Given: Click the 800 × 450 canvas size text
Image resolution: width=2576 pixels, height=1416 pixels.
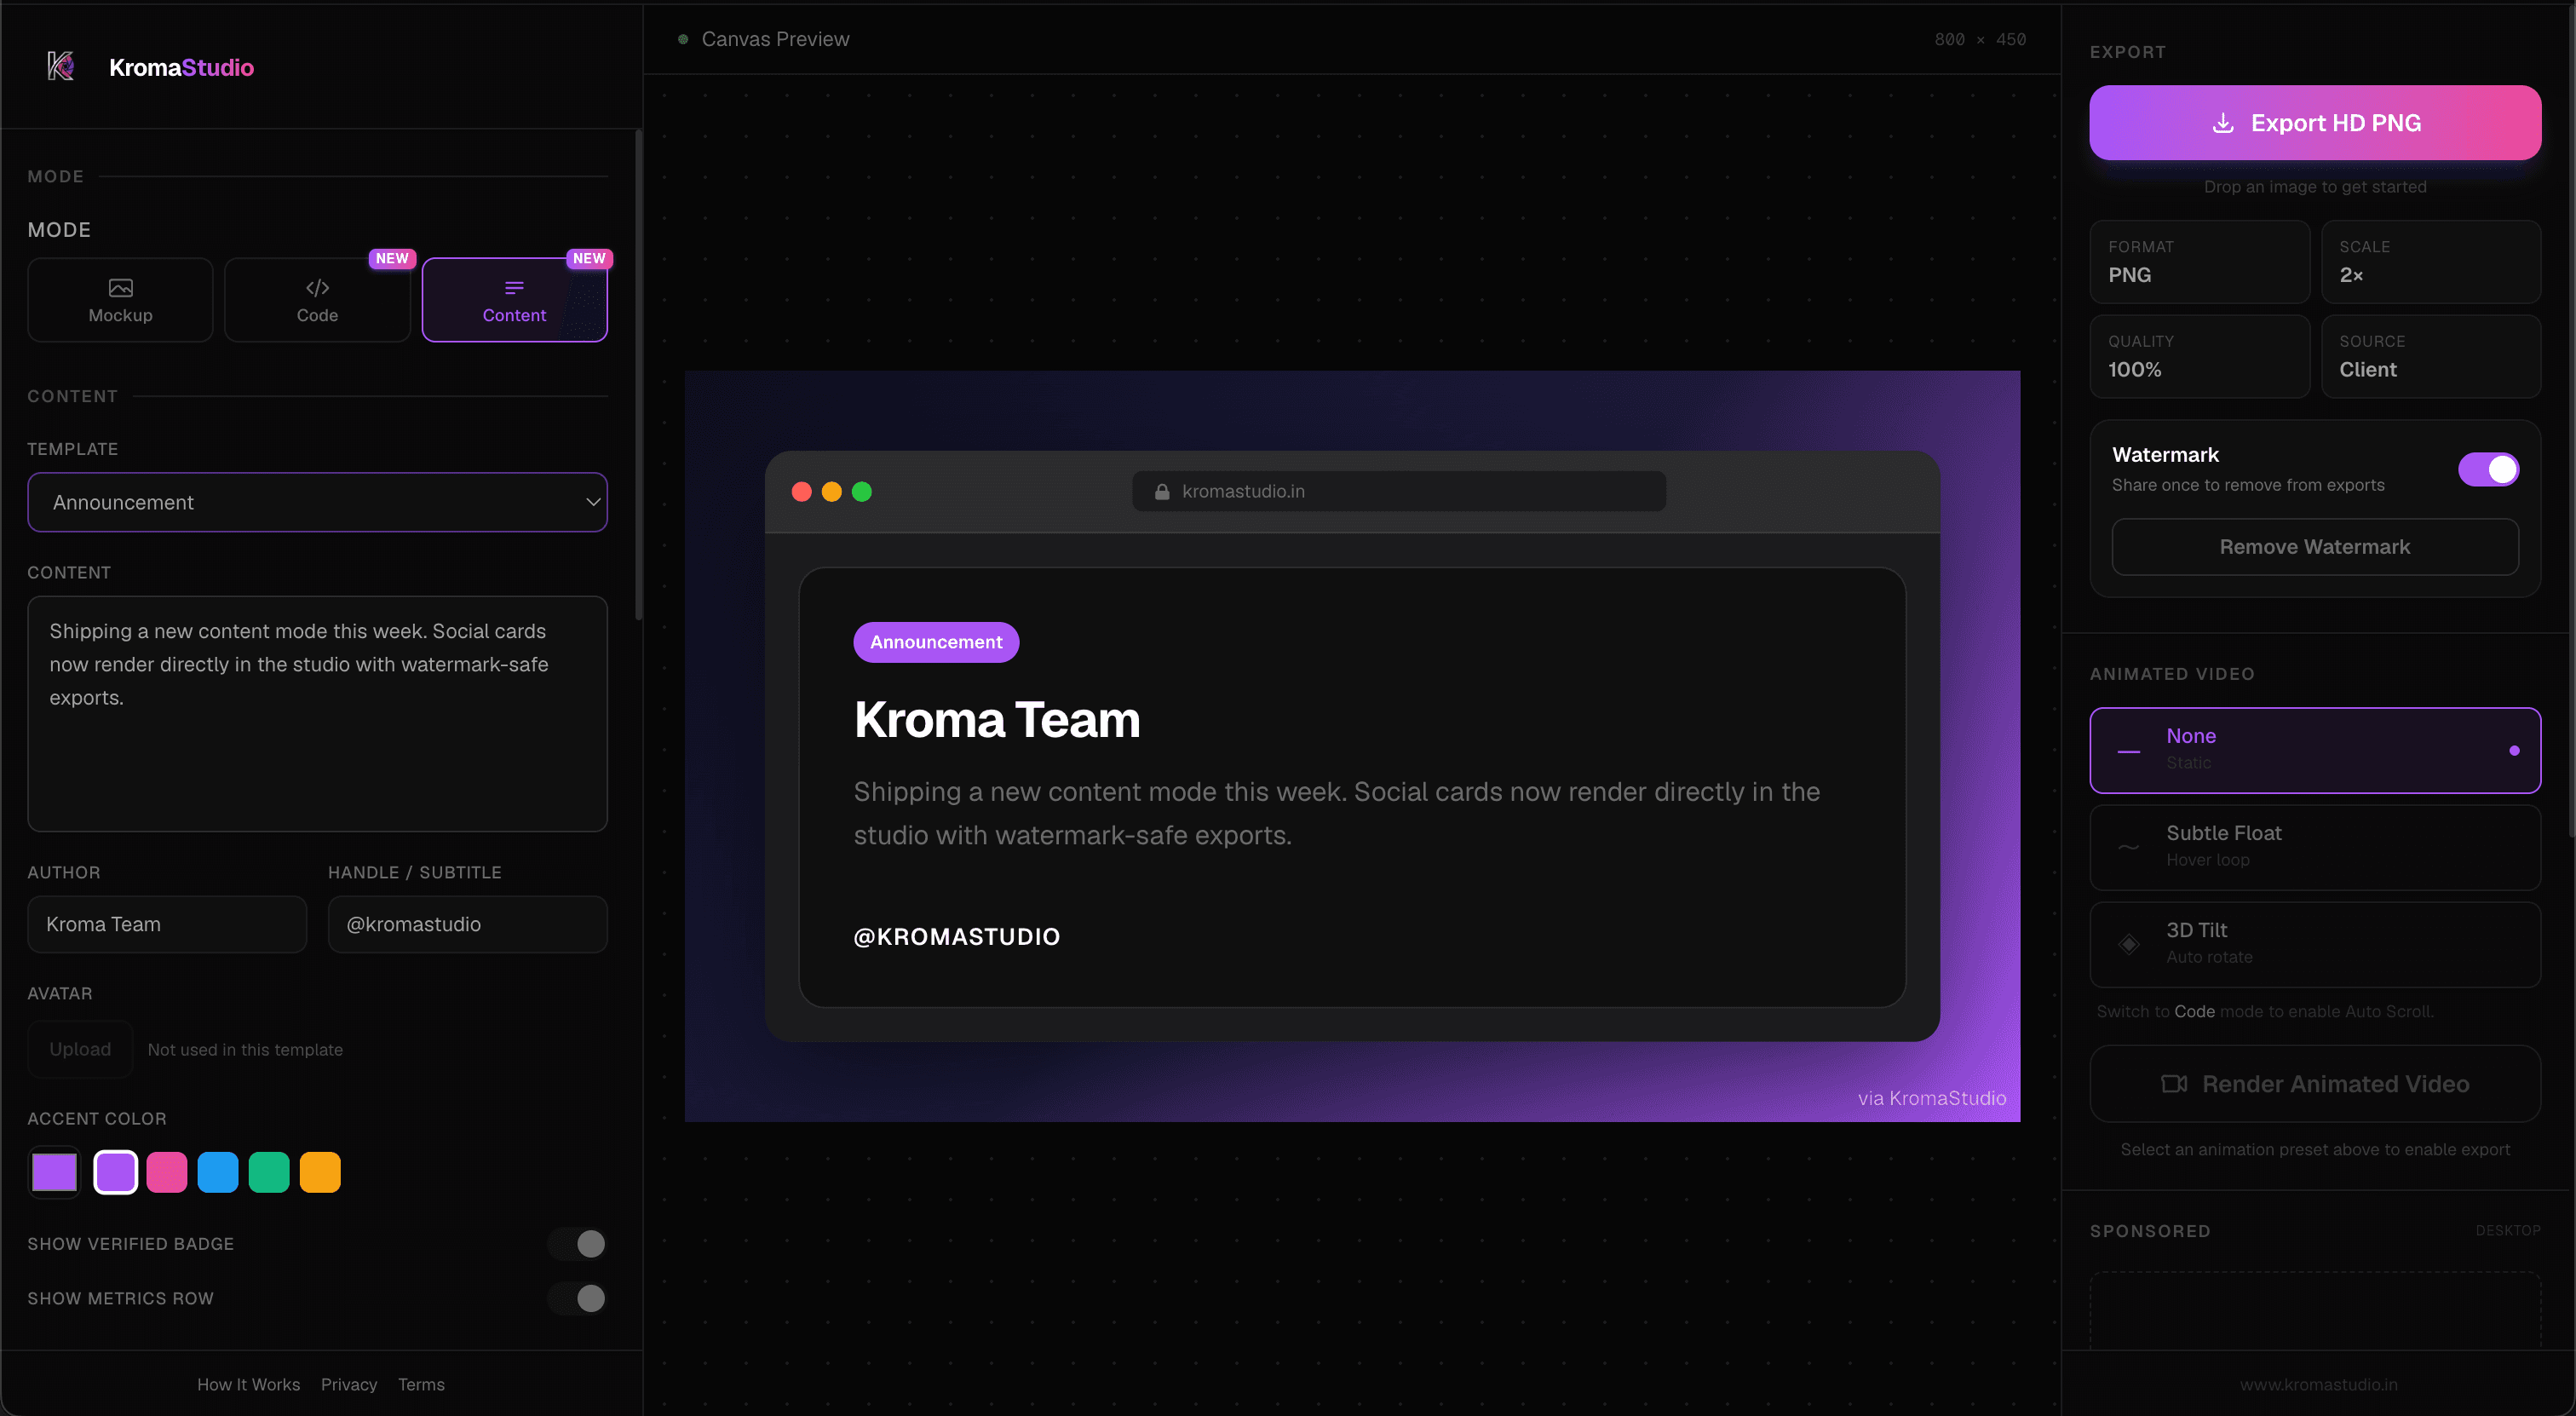Looking at the screenshot, I should [1979, 39].
